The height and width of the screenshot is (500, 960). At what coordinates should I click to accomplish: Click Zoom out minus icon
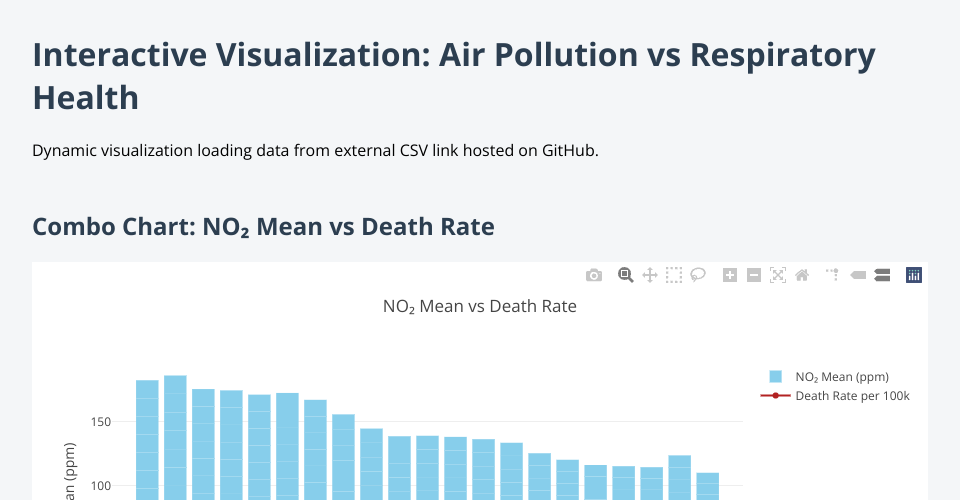[x=754, y=275]
